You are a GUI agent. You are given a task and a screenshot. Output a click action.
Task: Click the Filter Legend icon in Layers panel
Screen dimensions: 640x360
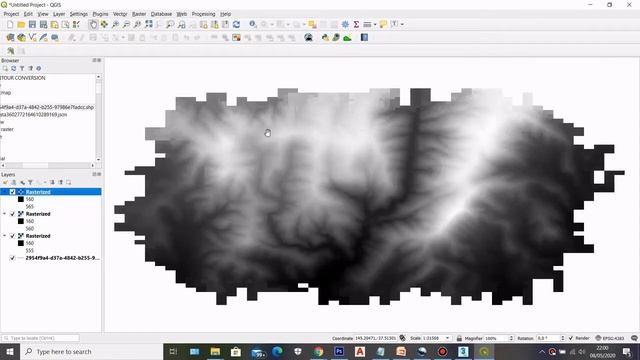click(x=30, y=182)
